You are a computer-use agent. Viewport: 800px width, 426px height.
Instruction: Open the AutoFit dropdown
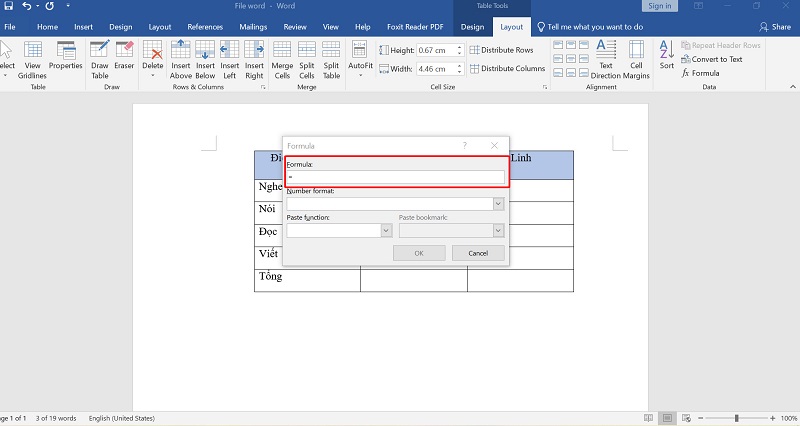[x=360, y=59]
